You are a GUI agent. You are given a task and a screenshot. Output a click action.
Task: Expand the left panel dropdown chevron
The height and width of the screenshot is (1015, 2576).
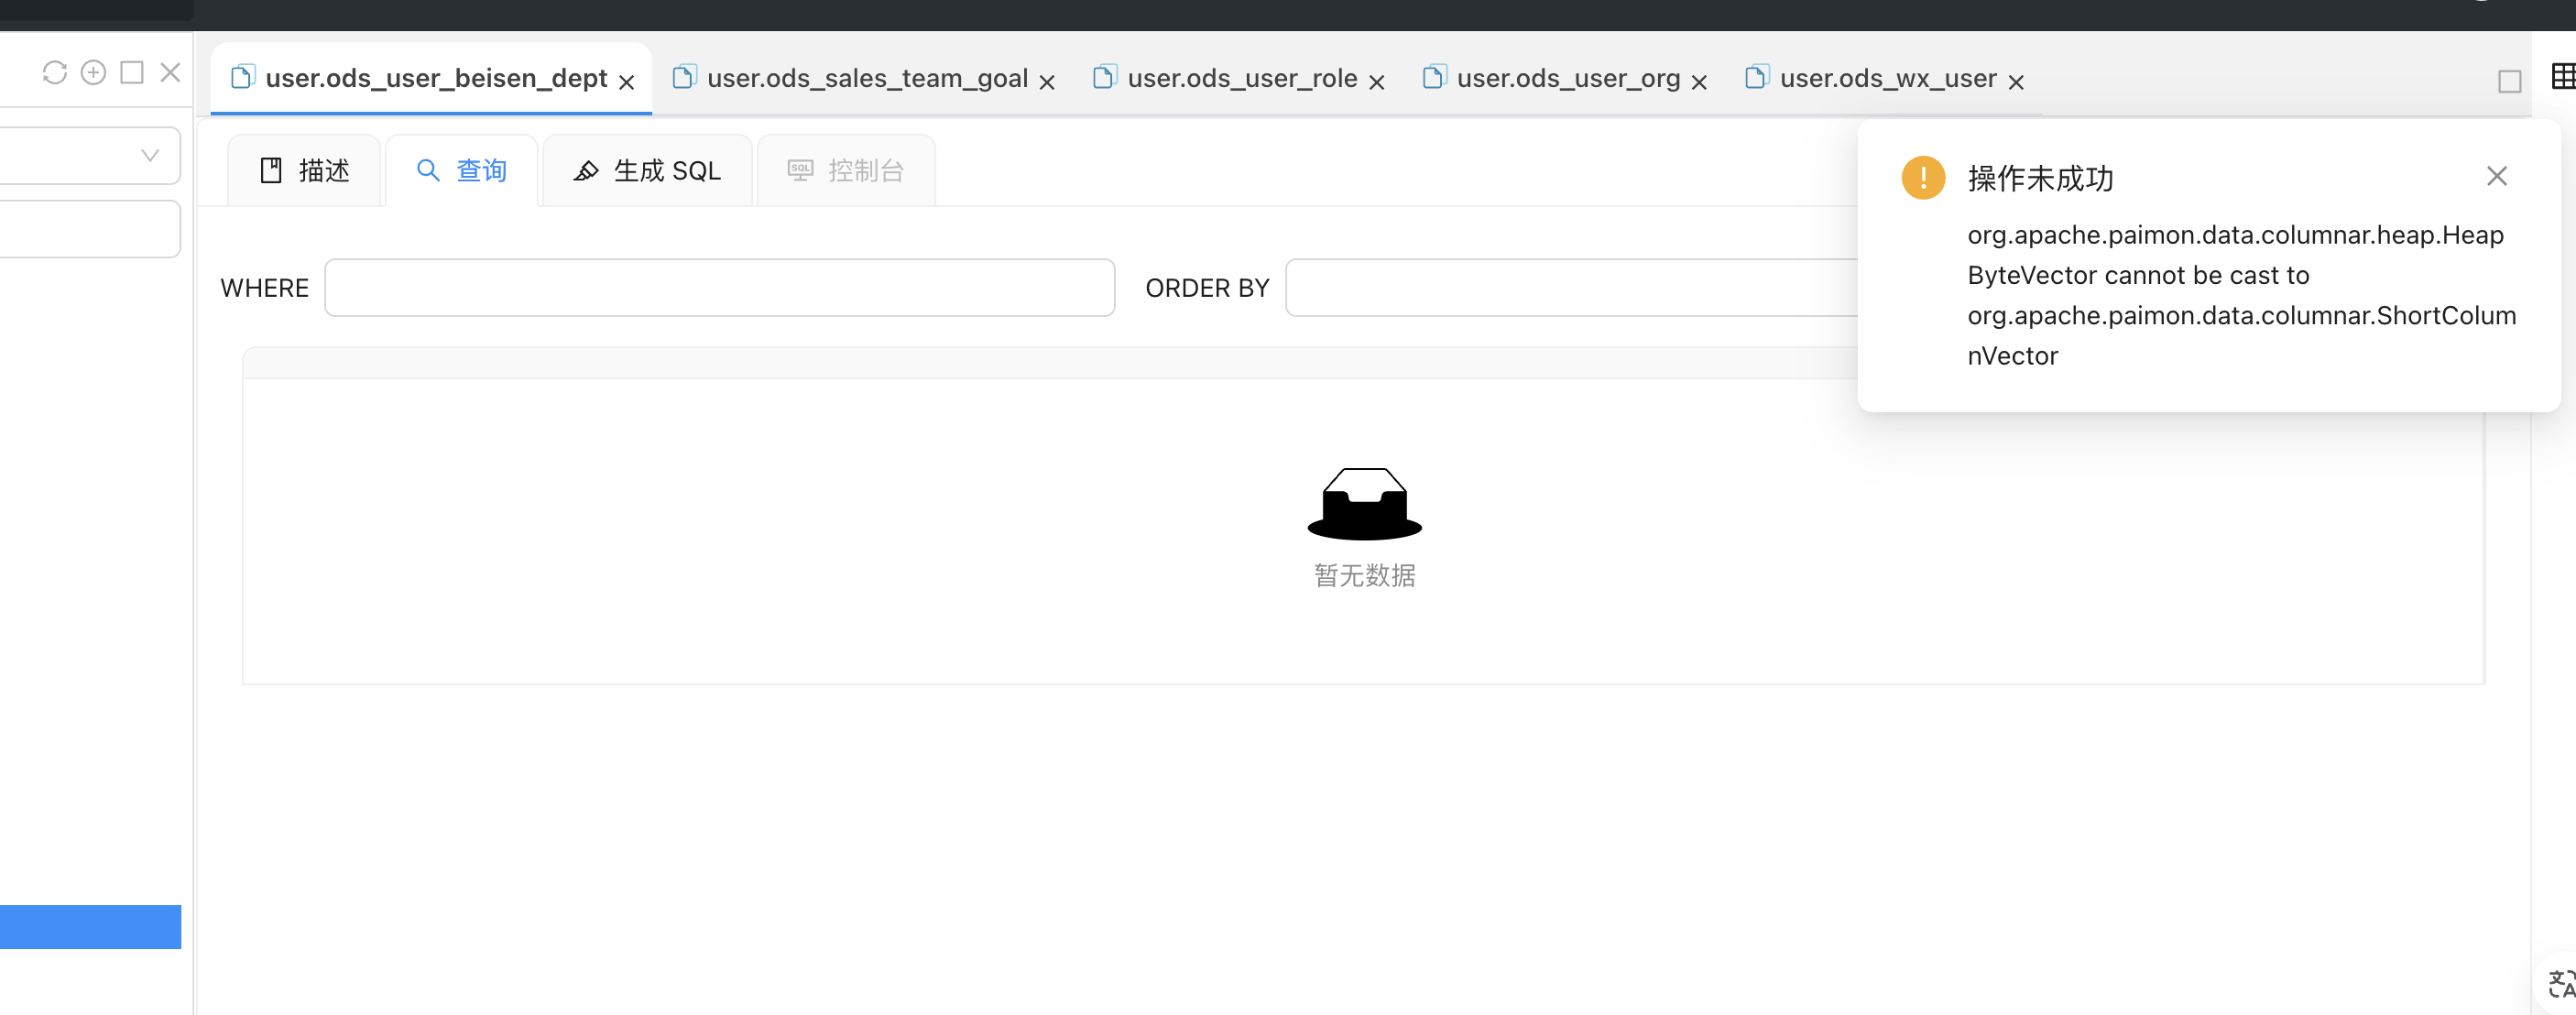pyautogui.click(x=150, y=156)
